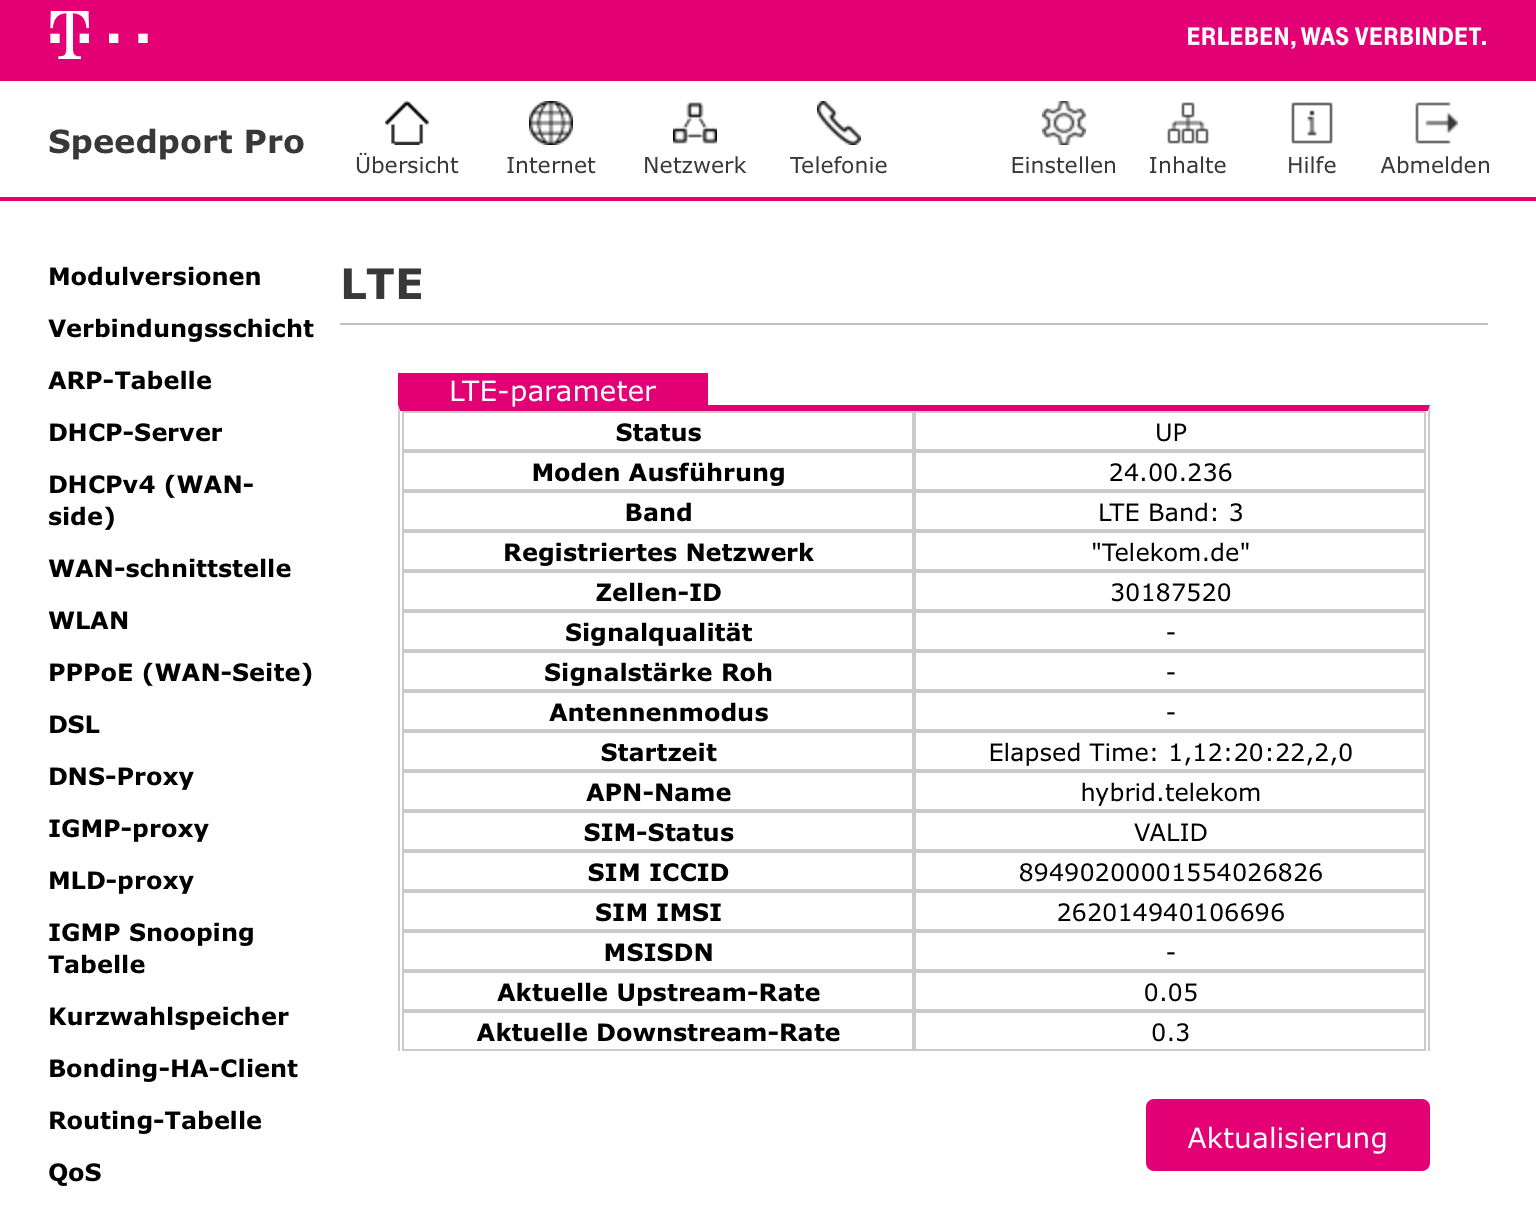The width and height of the screenshot is (1536, 1207).
Task: Open Routing-Tabelle in sidebar
Action: click(155, 1121)
